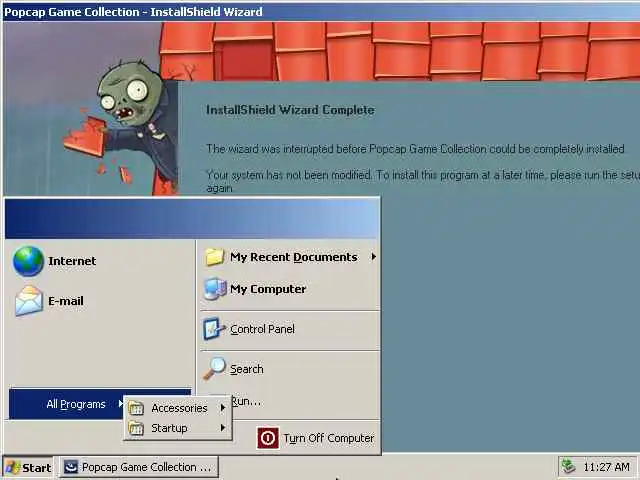Click the Popcap taskbar button icon
The image size is (640, 480).
point(71,467)
